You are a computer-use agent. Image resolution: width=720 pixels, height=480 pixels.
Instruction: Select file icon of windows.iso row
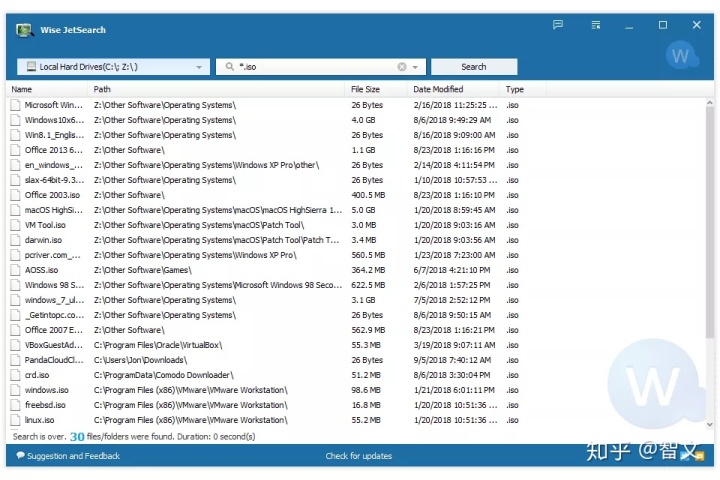16,390
